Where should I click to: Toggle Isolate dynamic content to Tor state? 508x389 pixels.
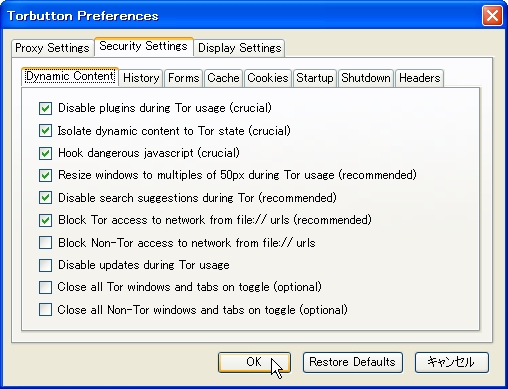point(45,131)
